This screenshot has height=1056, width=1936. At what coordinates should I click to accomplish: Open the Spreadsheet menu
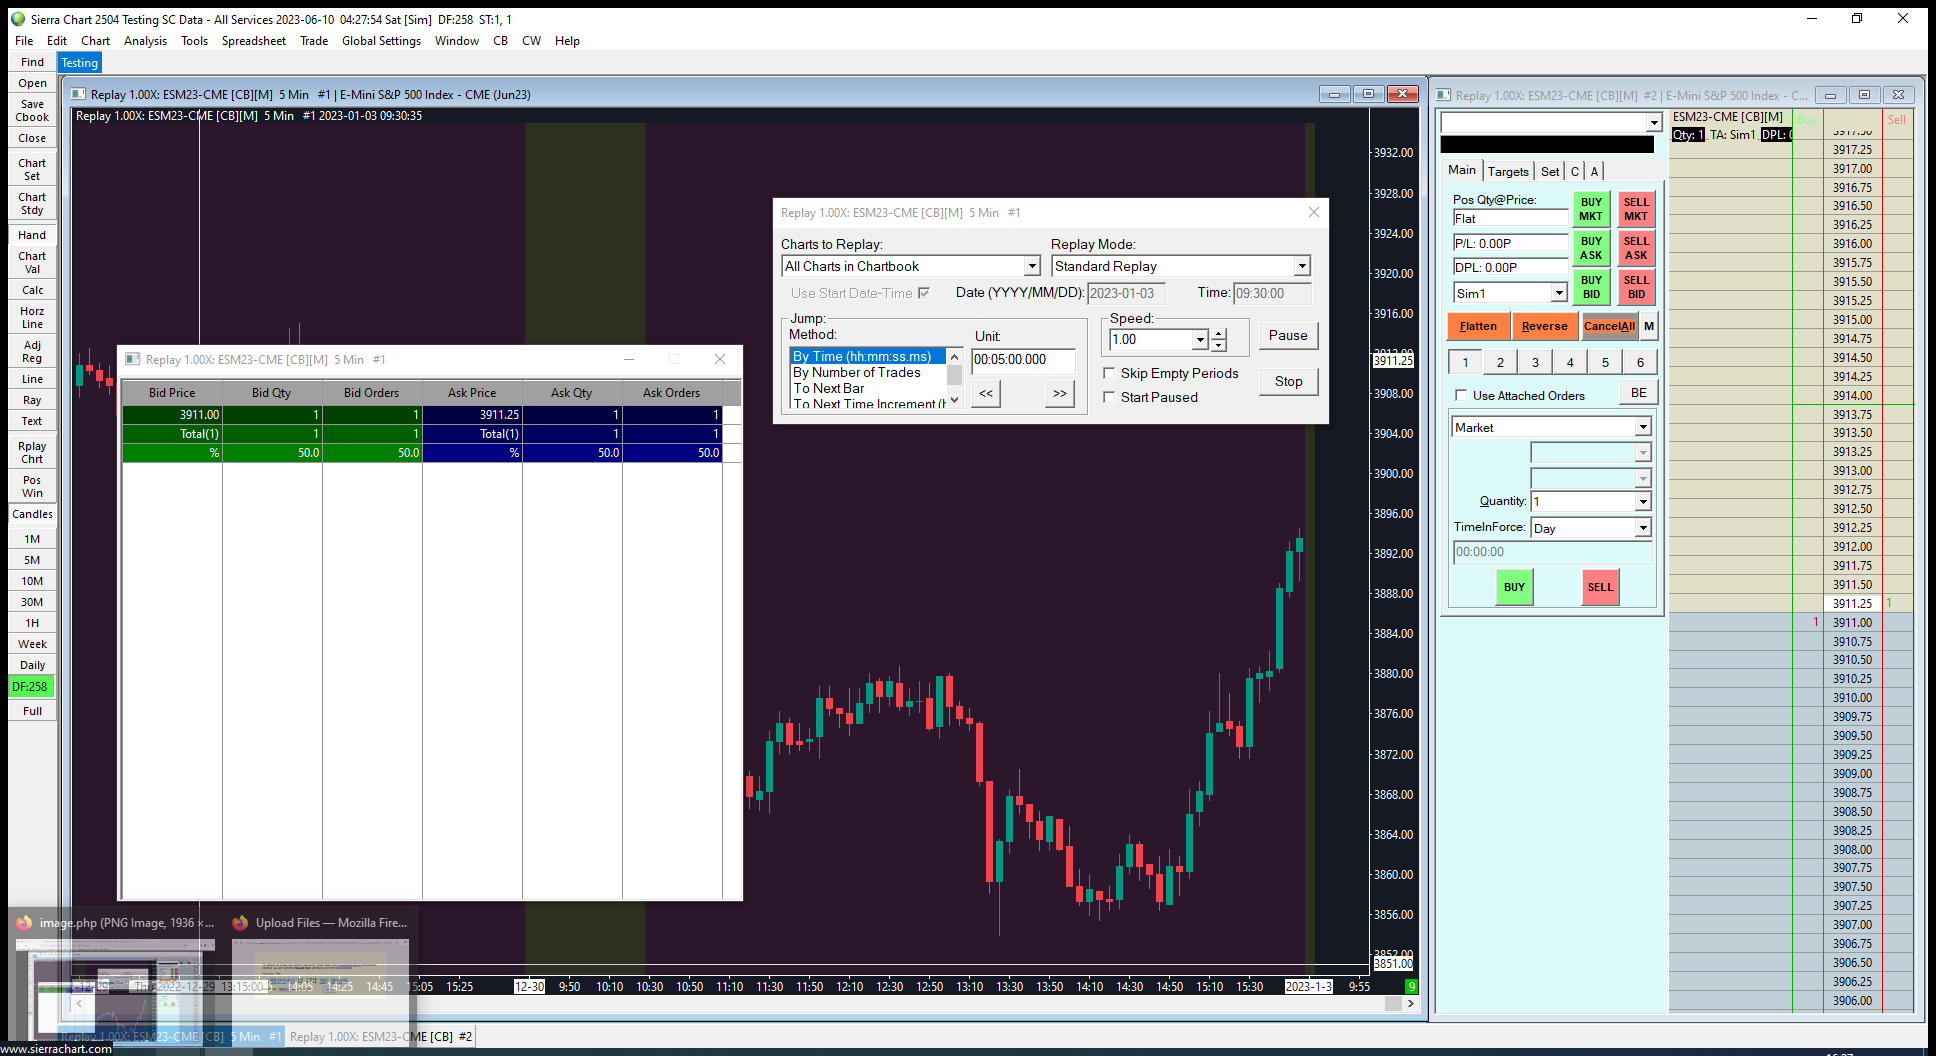(254, 41)
